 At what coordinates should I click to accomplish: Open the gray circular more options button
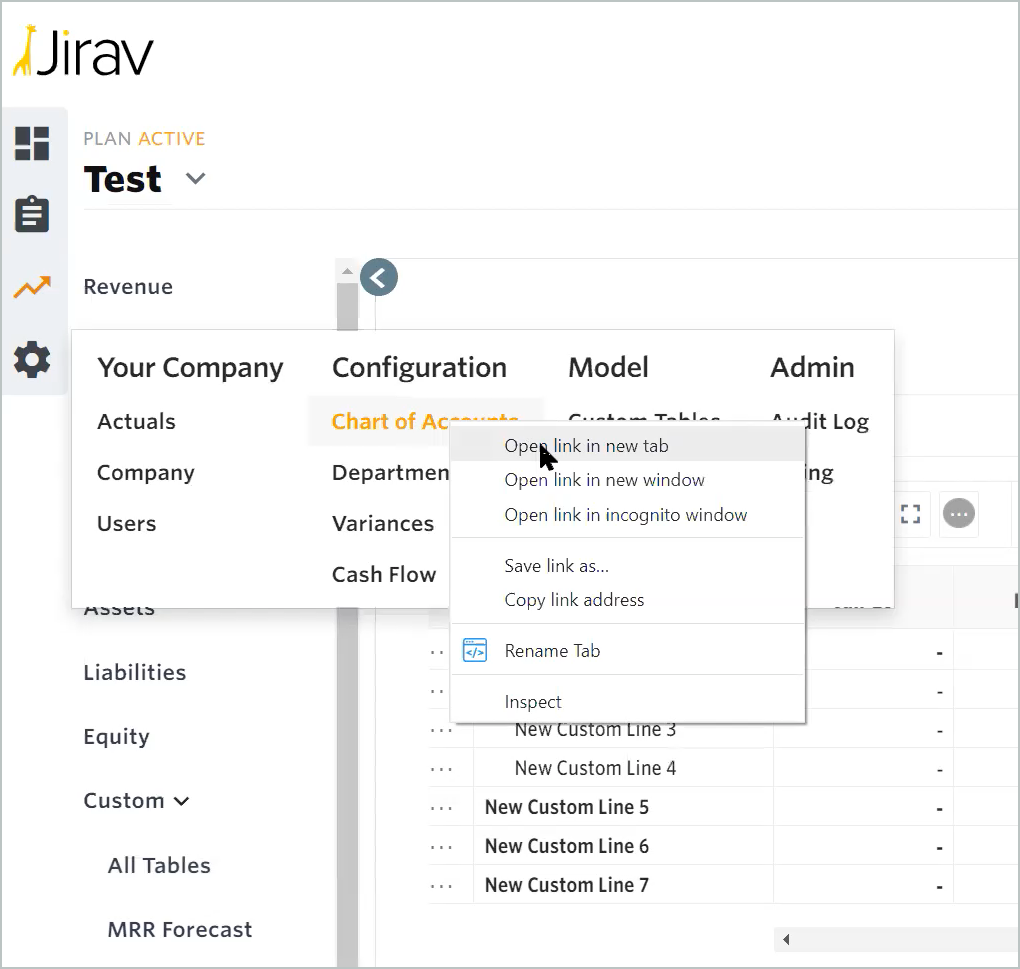959,514
